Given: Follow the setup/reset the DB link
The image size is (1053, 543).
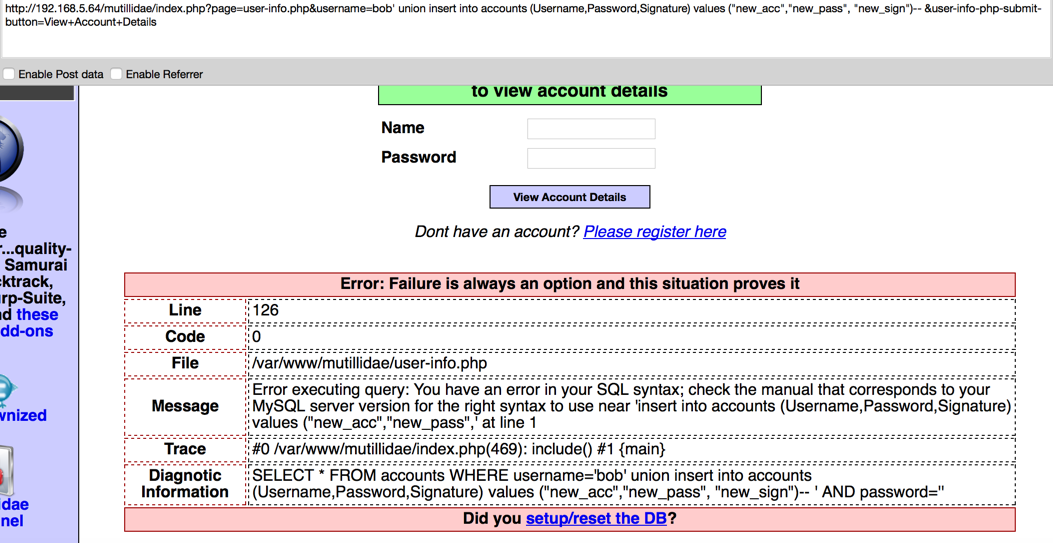Looking at the screenshot, I should [x=596, y=518].
